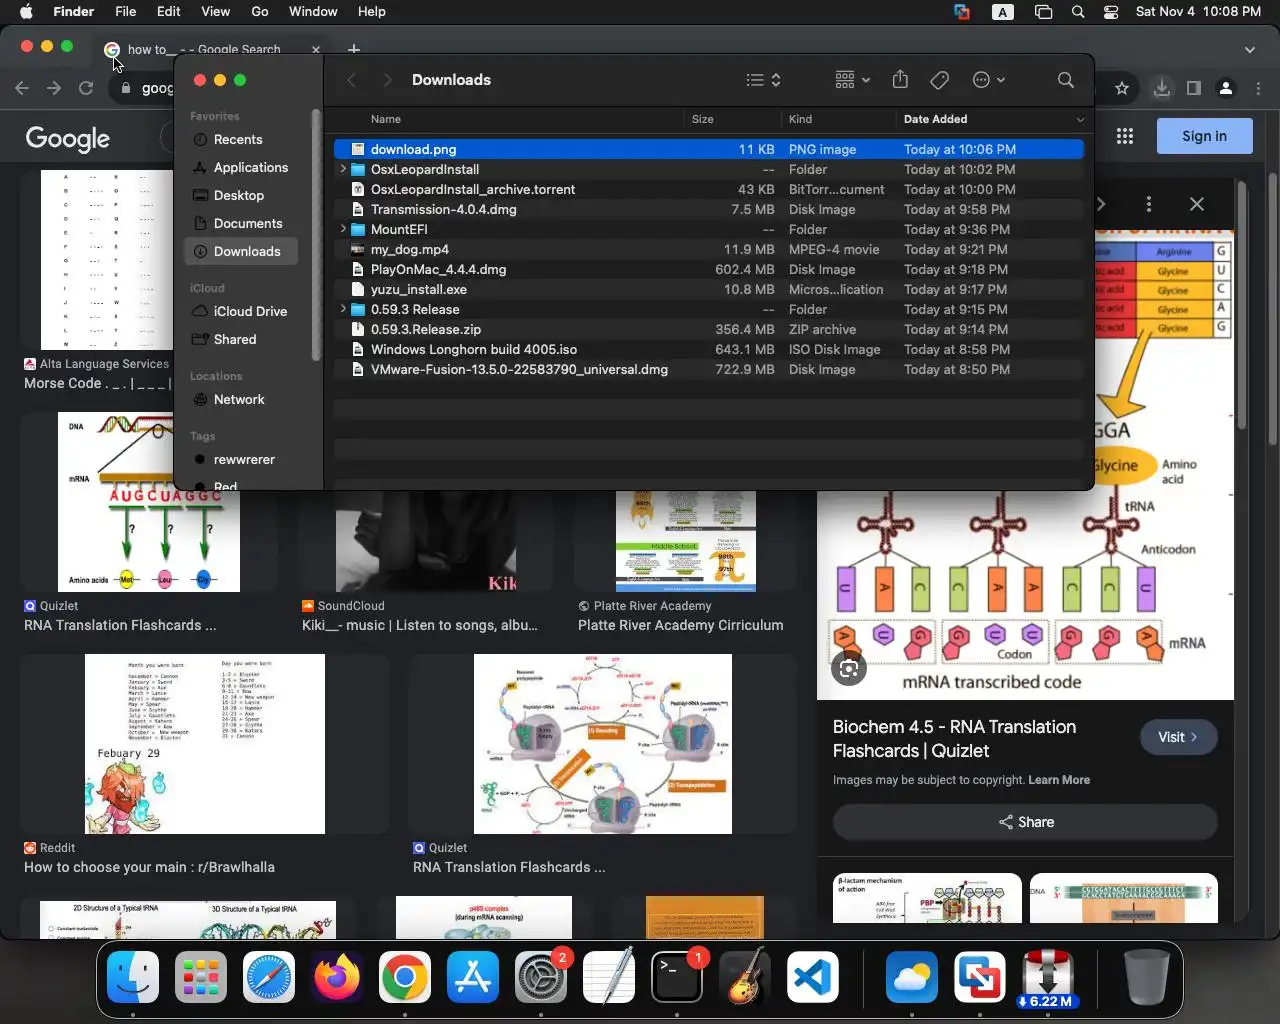This screenshot has width=1280, height=1024.
Task: Click Reddit Brawlhalla image thumbnail
Action: pos(205,744)
